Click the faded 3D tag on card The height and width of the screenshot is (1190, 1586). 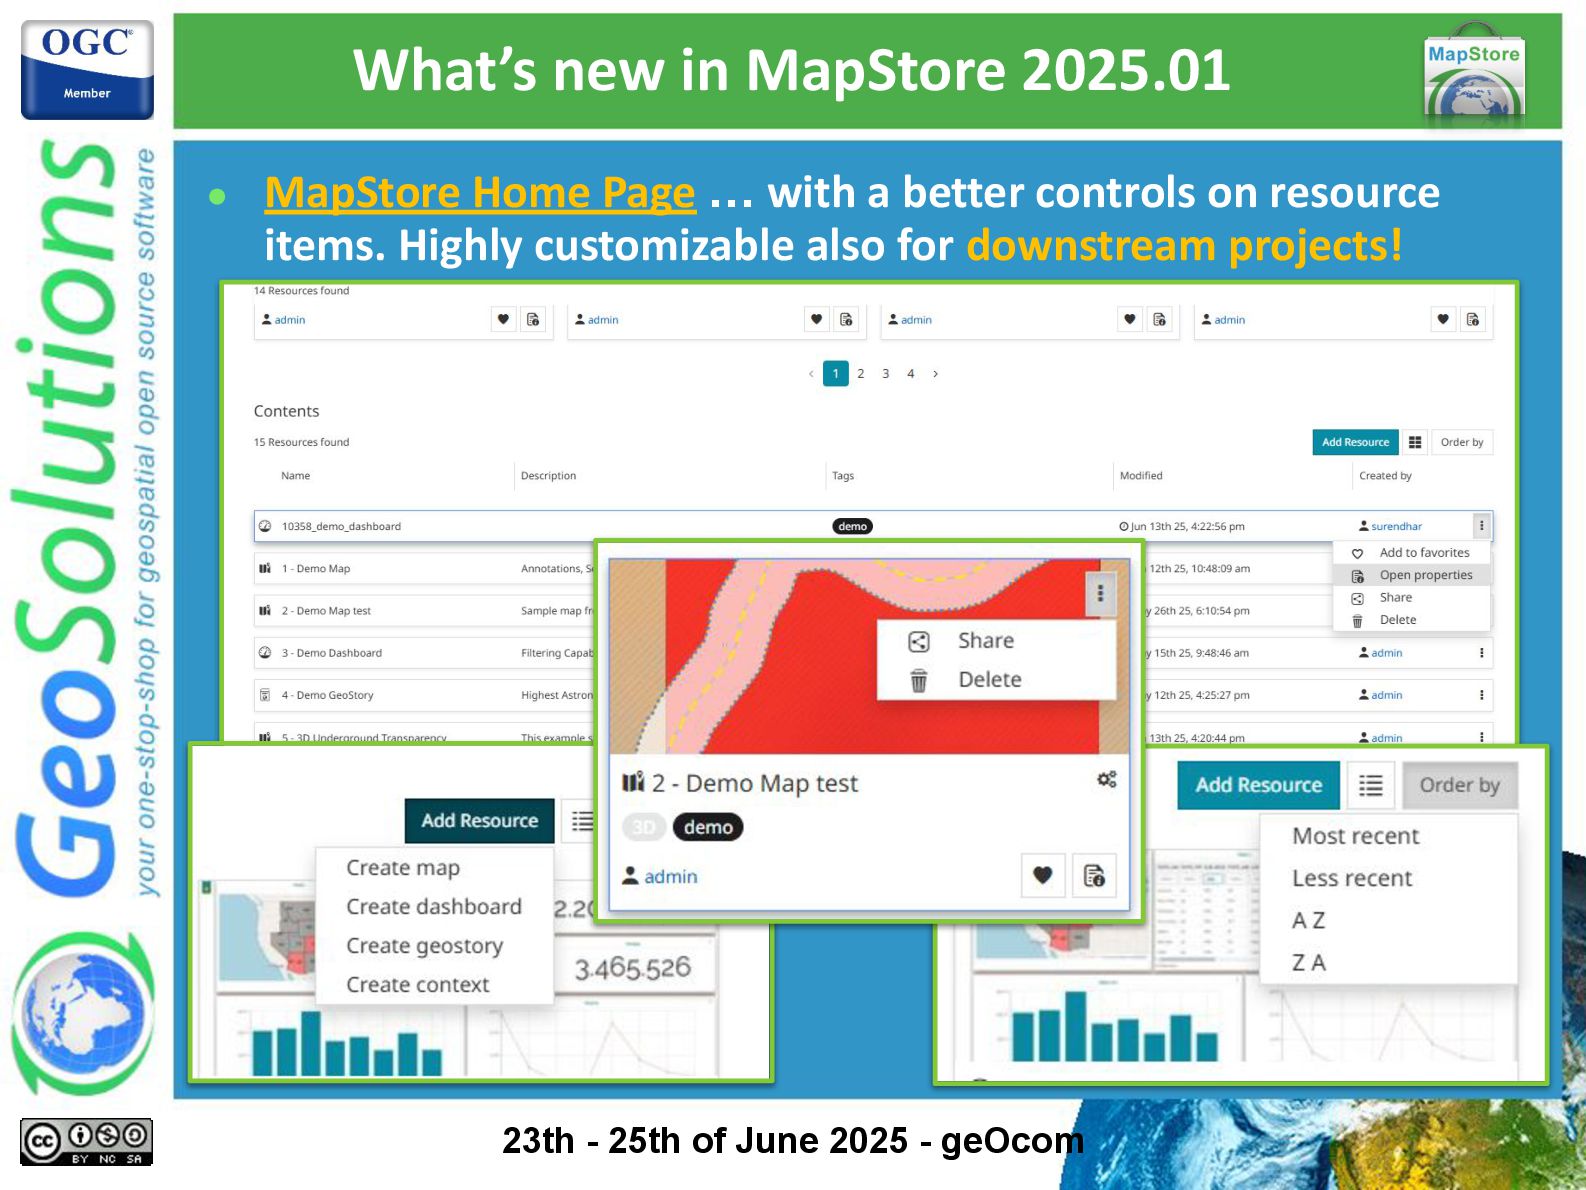(x=644, y=827)
